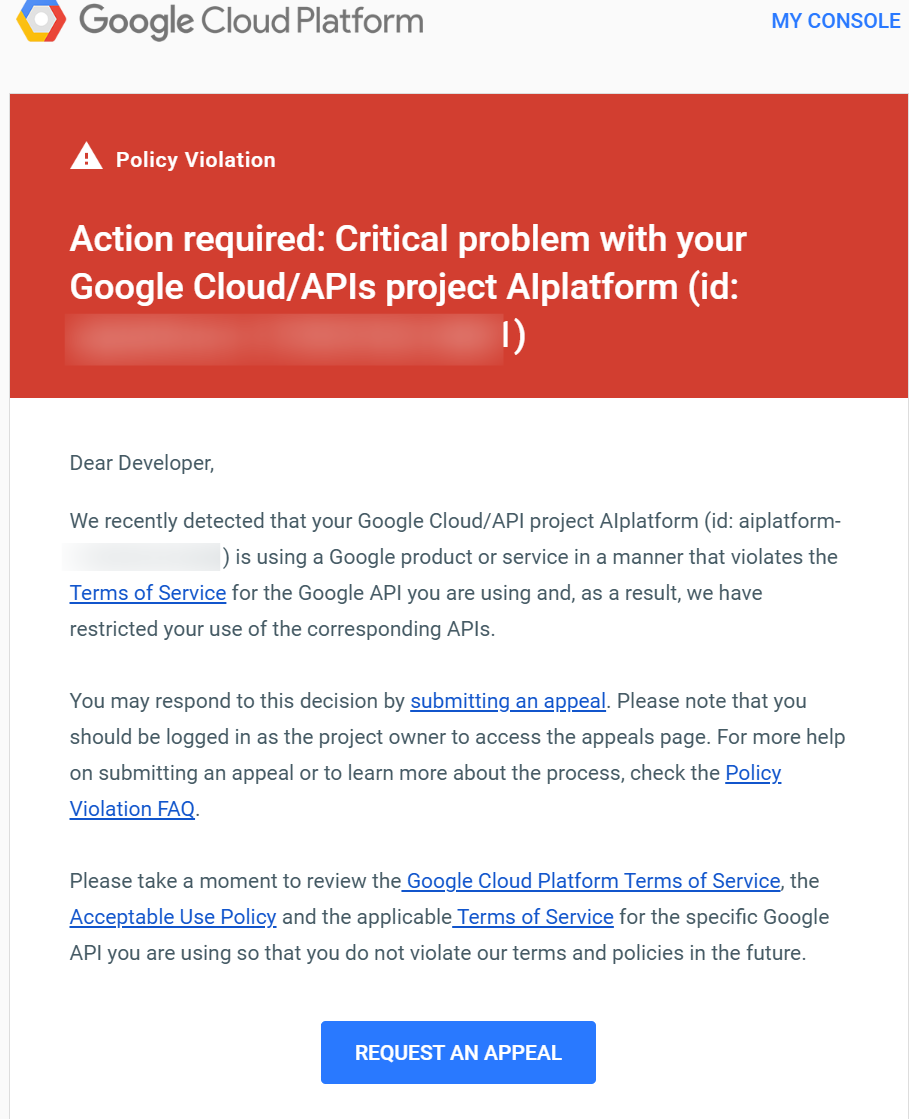This screenshot has height=1119, width=909.
Task: Visit the Acceptable Use Policy link
Action: (173, 916)
